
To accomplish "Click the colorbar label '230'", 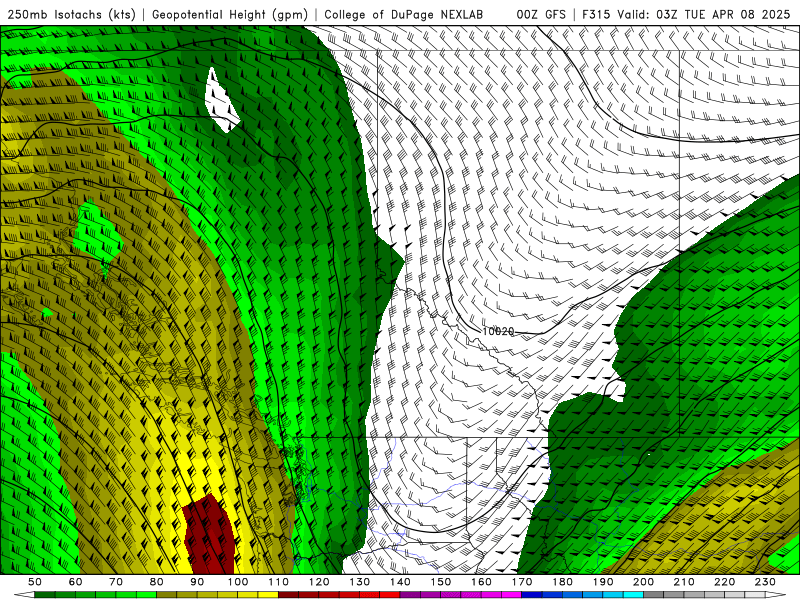I will pyautogui.click(x=765, y=582).
